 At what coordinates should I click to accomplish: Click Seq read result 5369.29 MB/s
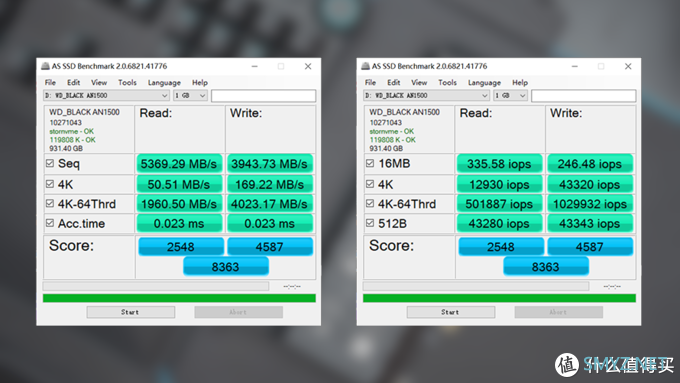[x=179, y=164]
